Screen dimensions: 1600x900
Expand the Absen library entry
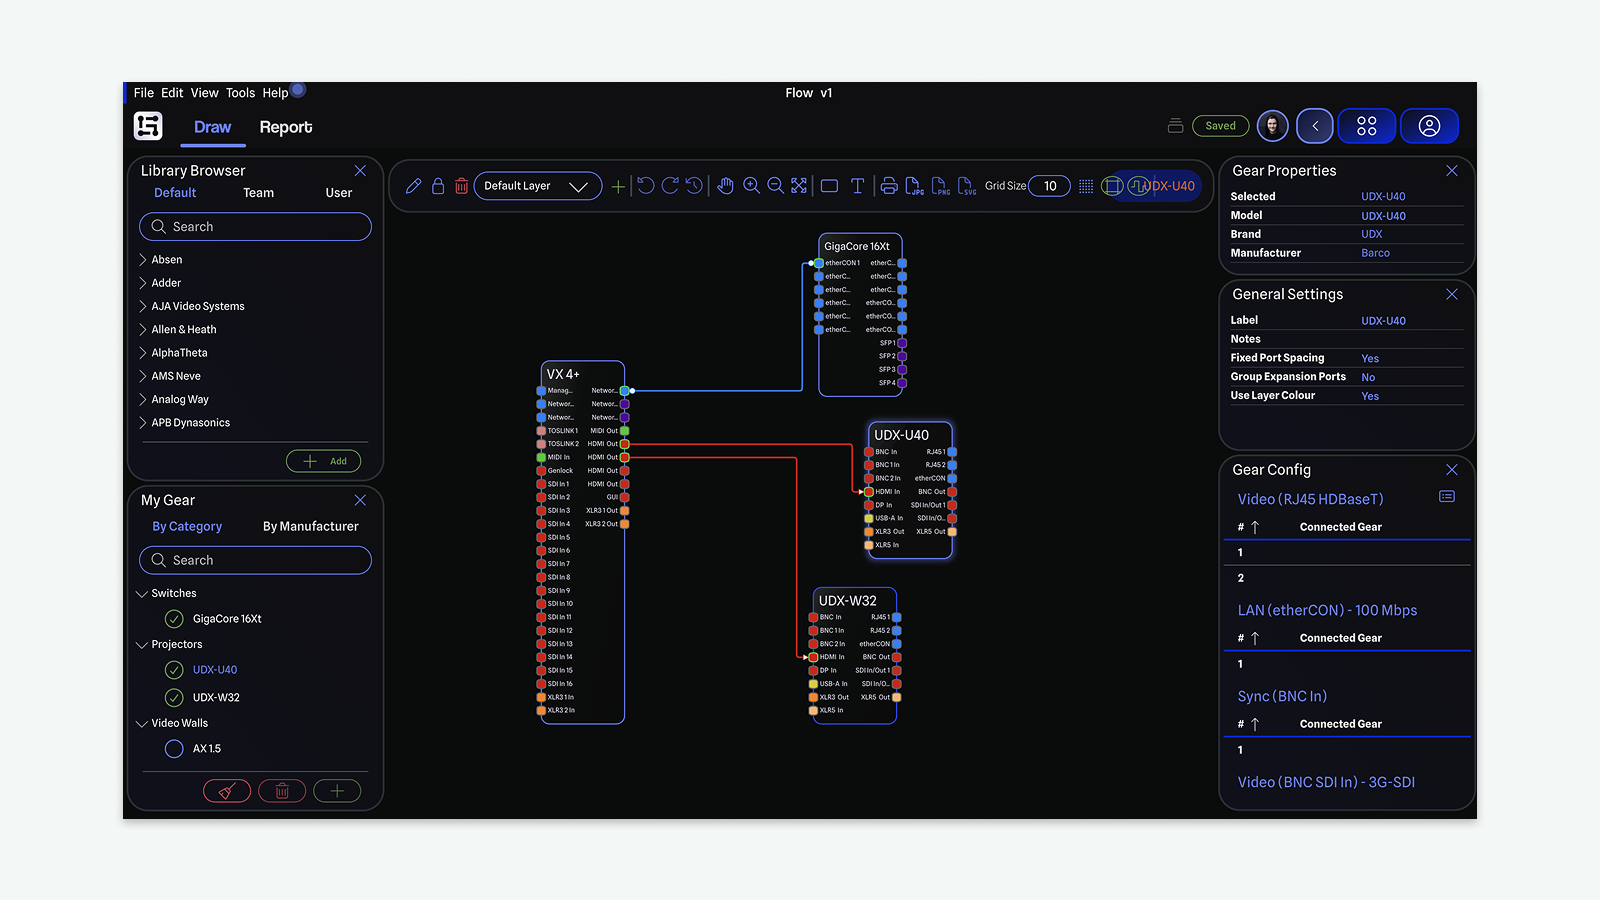143,259
